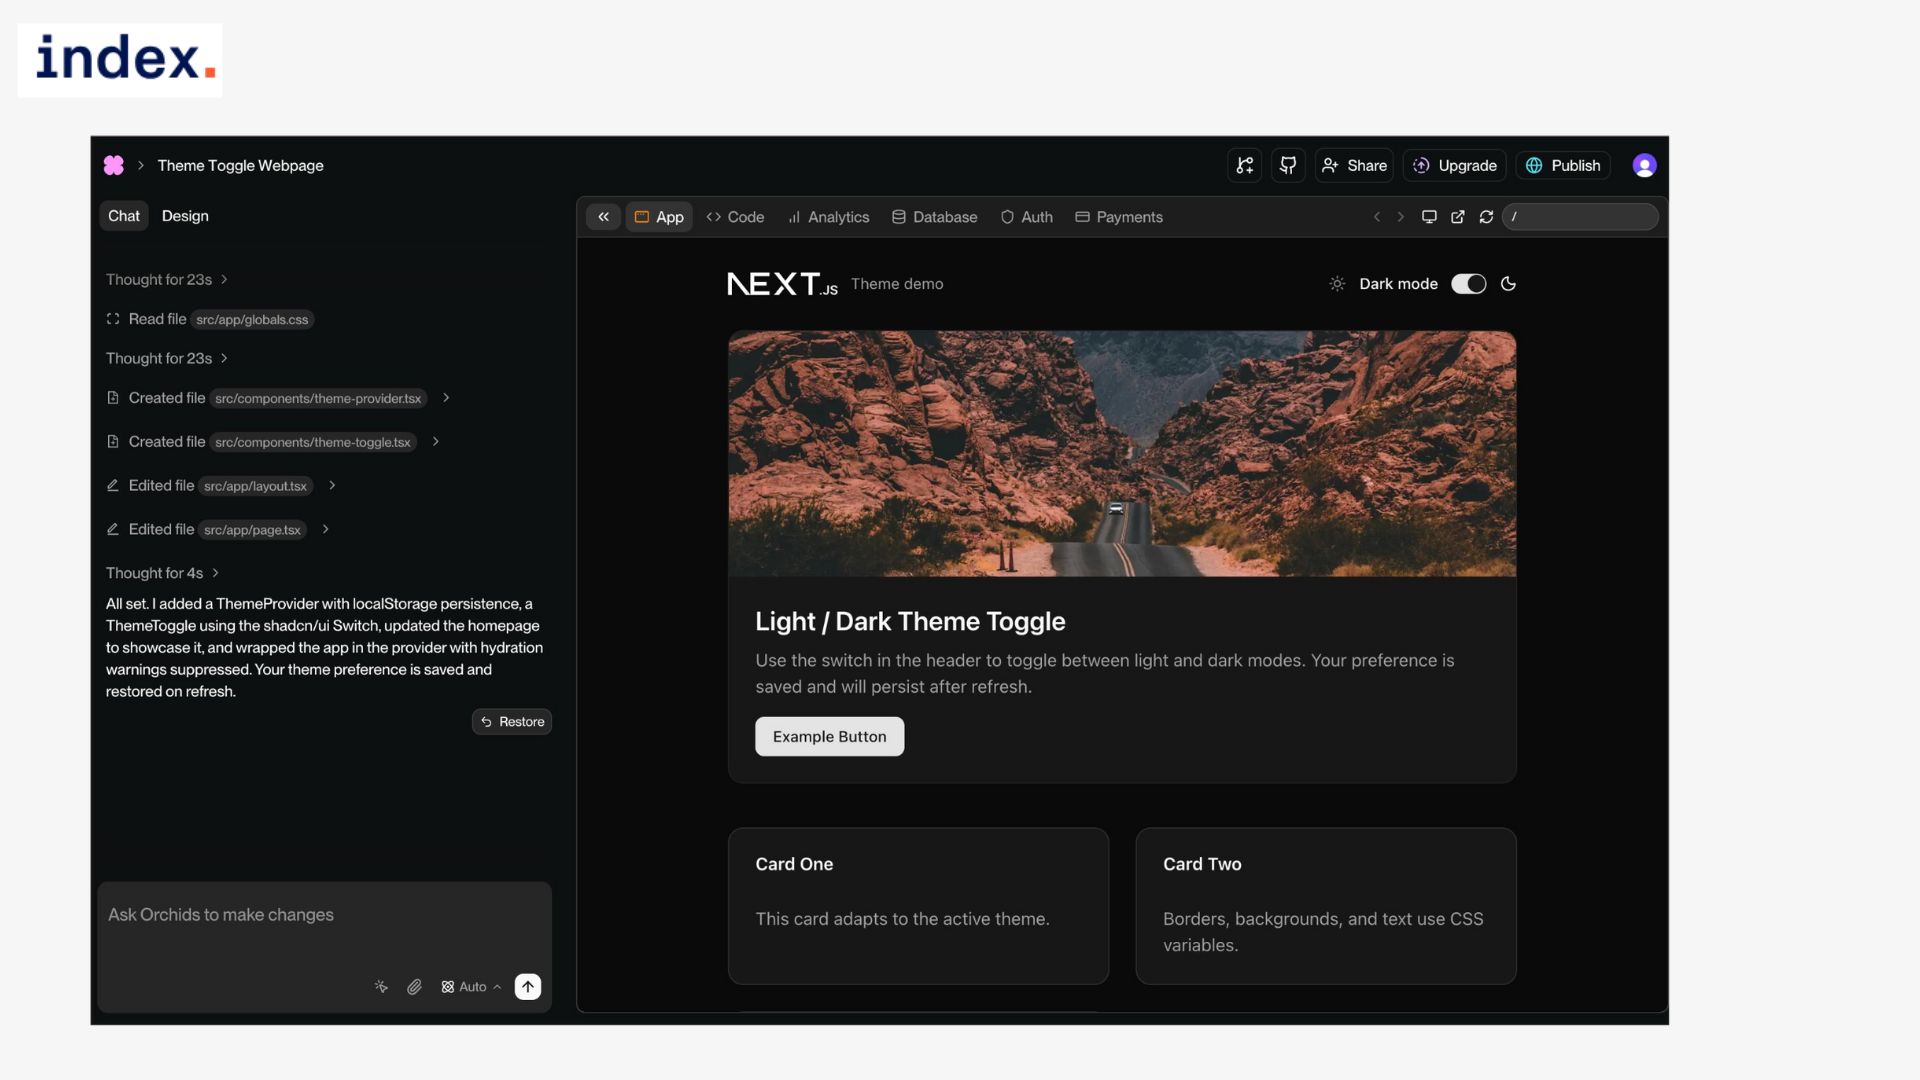Toggle the Dark mode switch
1920x1080 pixels.
click(1468, 284)
